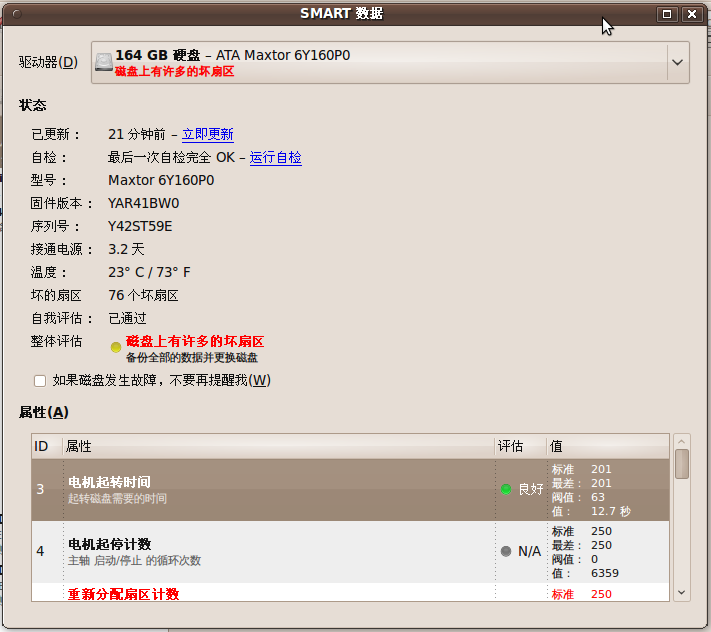Click the value 12.7 秒 in row 3

click(x=611, y=511)
